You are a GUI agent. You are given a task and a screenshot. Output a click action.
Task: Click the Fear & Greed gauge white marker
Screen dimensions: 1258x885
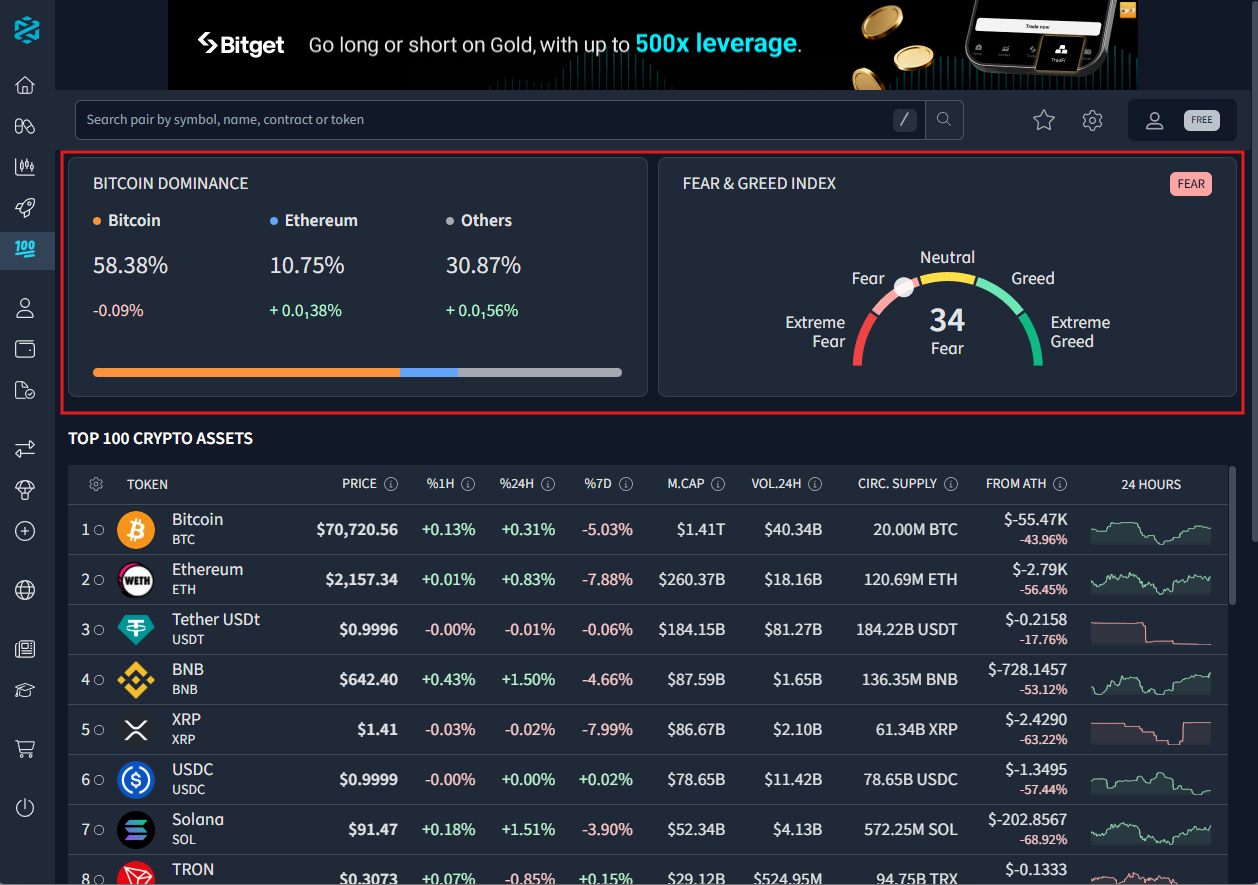point(904,287)
